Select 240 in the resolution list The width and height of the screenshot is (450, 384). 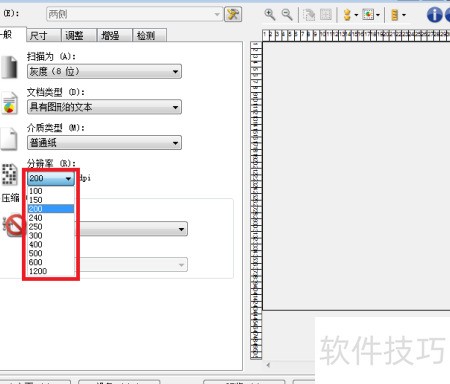click(x=51, y=218)
